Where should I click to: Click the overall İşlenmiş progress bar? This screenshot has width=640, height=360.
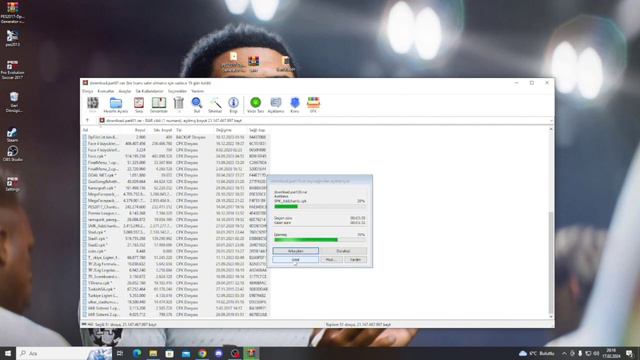click(320, 240)
